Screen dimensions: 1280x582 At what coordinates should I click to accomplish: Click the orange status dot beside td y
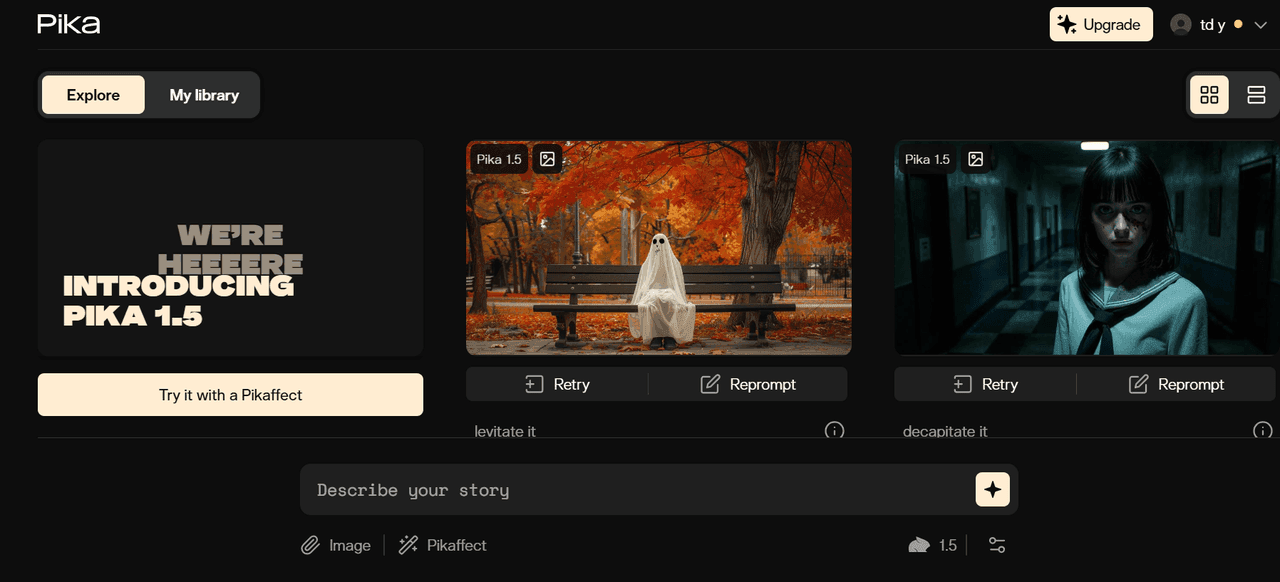click(x=1238, y=24)
